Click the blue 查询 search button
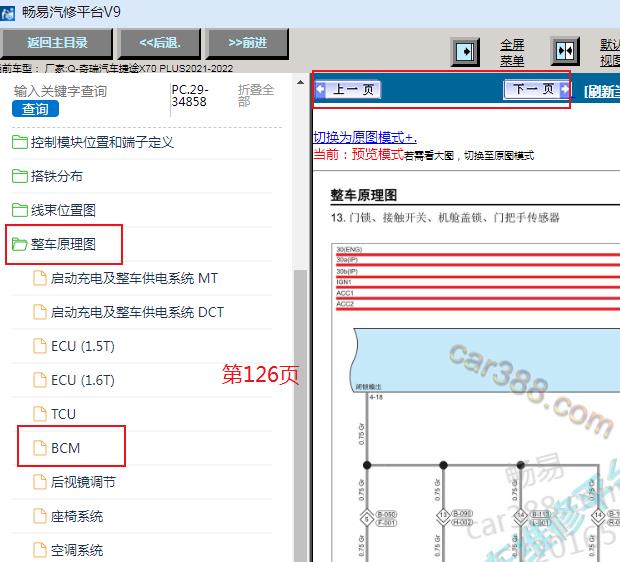 (x=35, y=109)
